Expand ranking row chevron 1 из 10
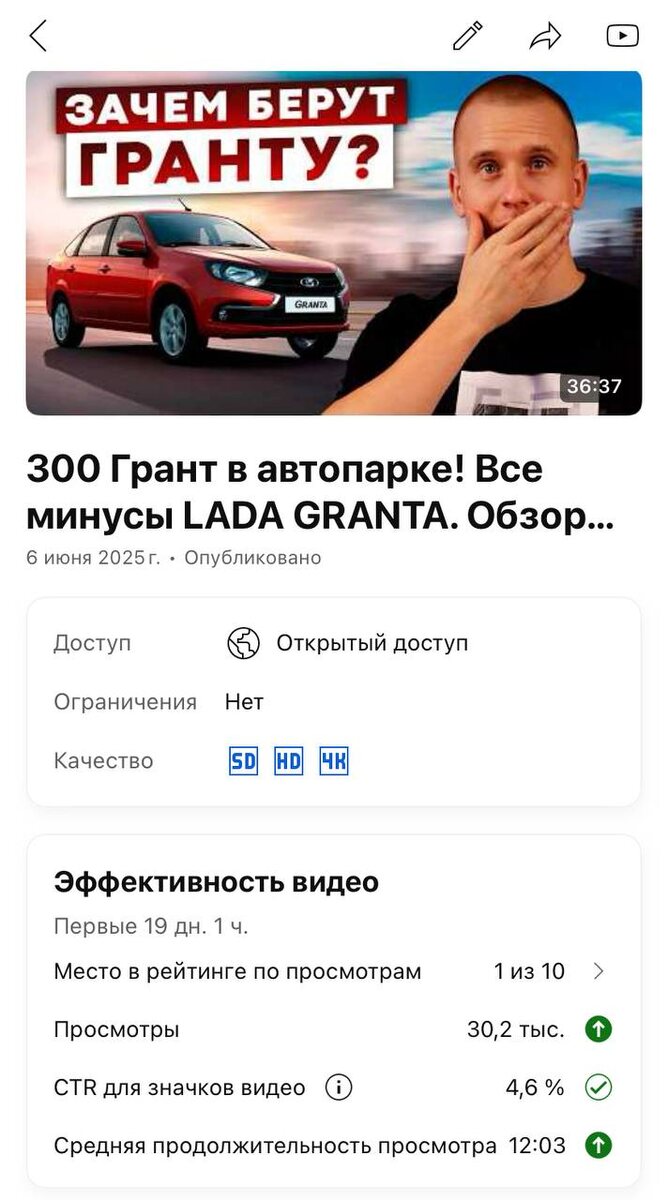668x1200 pixels. (598, 971)
